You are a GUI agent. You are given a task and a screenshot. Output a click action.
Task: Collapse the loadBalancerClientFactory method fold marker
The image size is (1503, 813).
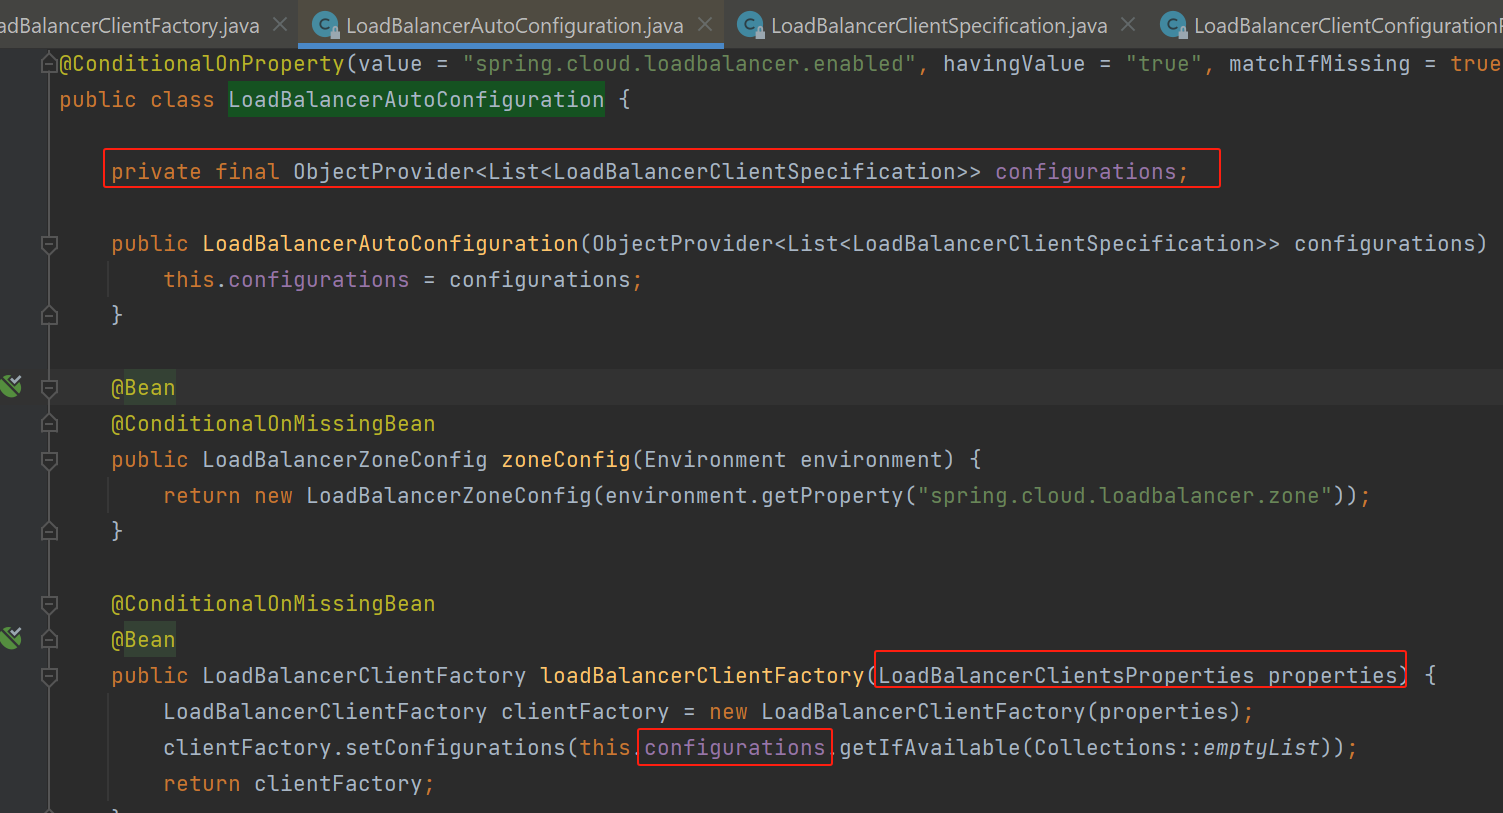[x=49, y=675]
